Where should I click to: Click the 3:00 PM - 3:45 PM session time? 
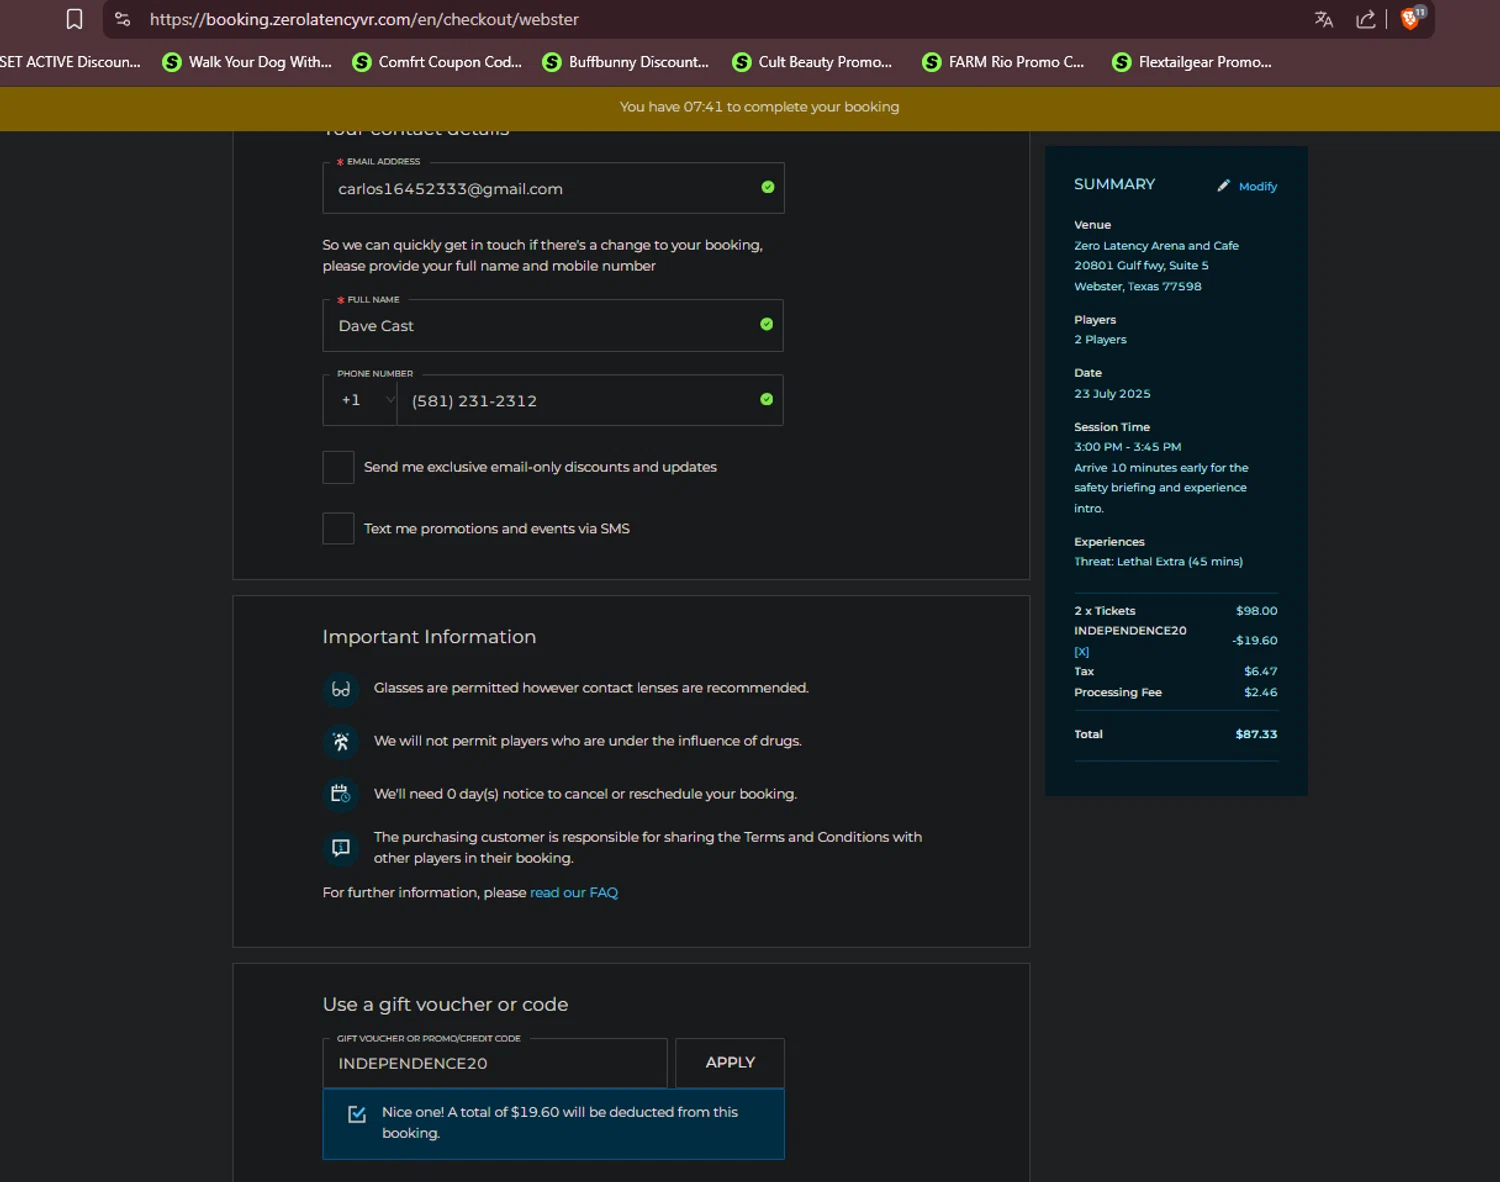tap(1127, 447)
